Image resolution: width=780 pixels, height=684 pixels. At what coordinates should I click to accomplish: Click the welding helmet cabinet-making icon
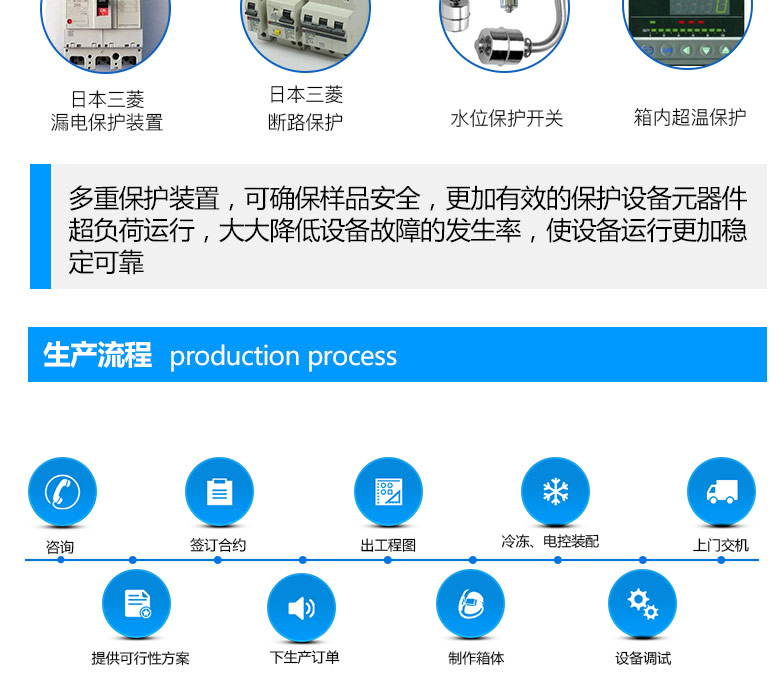click(470, 604)
